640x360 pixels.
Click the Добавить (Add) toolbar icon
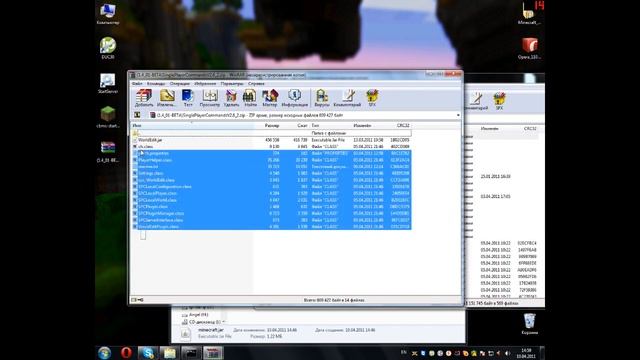[144, 98]
